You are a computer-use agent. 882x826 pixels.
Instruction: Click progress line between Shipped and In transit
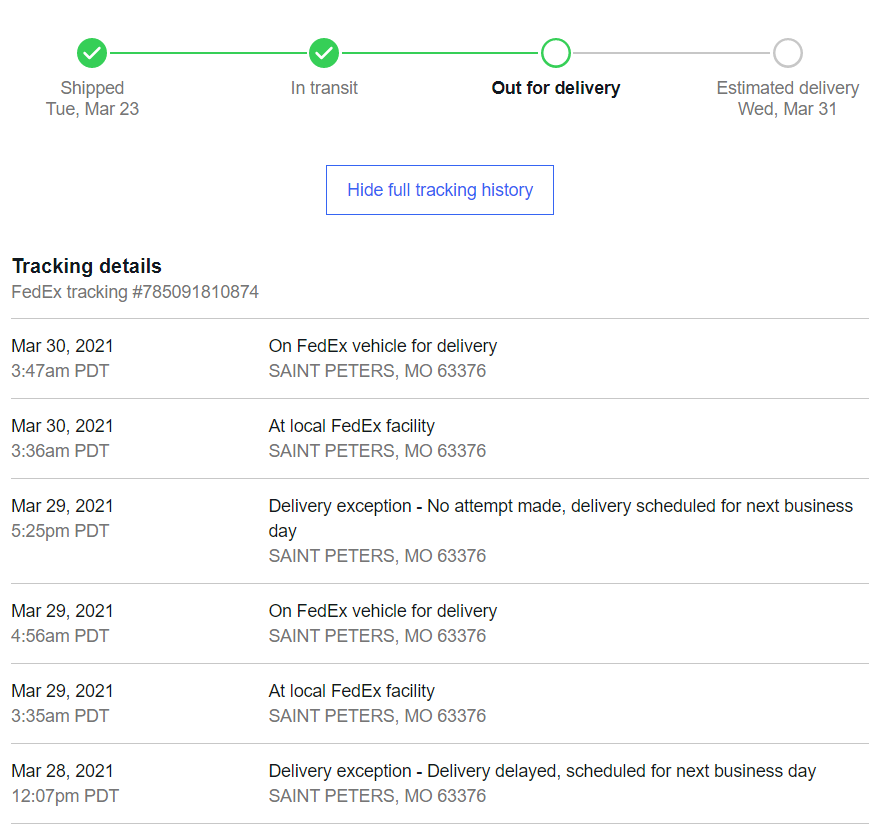208,53
